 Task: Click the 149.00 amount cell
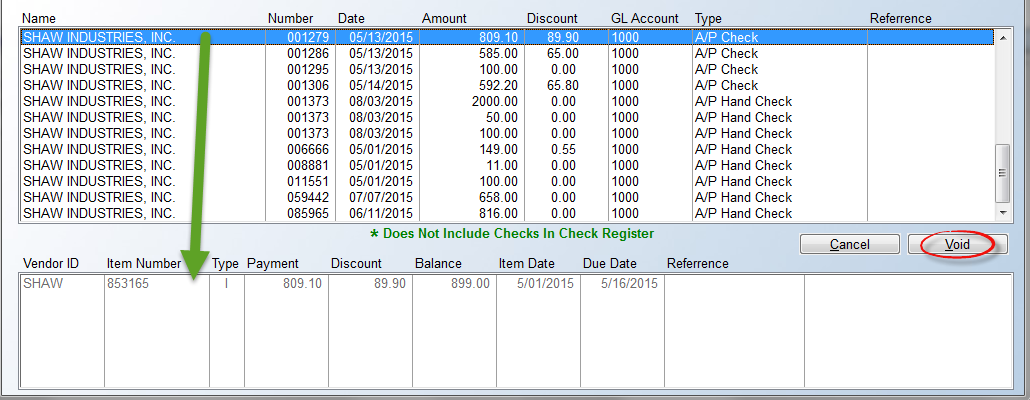pos(498,149)
